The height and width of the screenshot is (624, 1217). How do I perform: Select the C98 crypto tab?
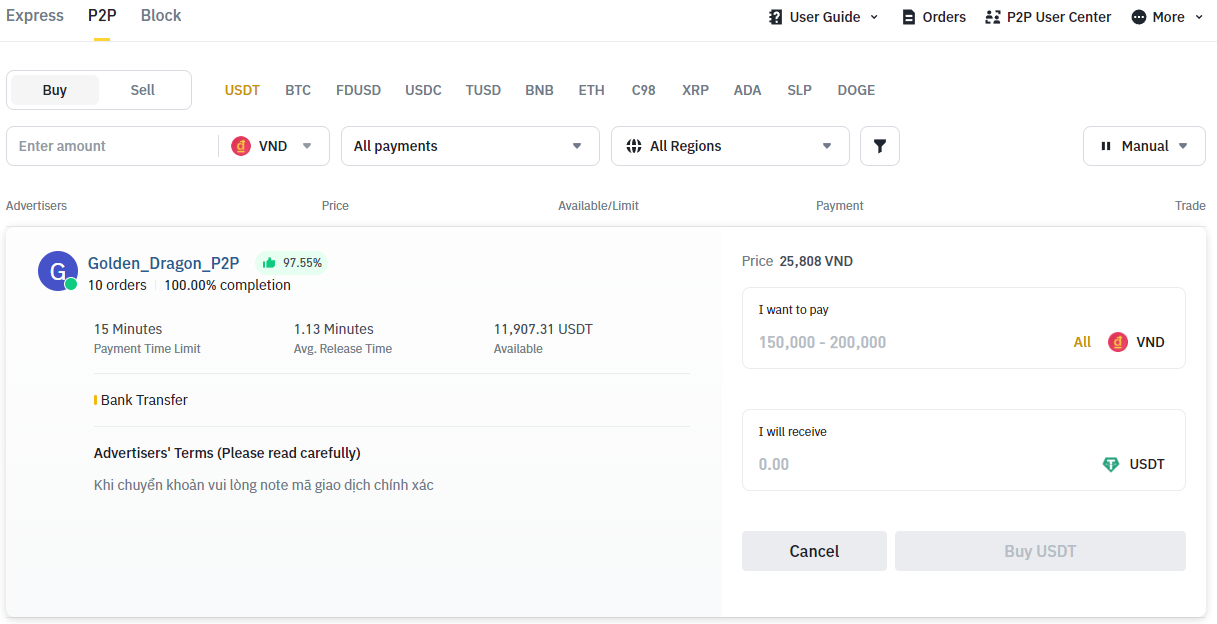(643, 90)
